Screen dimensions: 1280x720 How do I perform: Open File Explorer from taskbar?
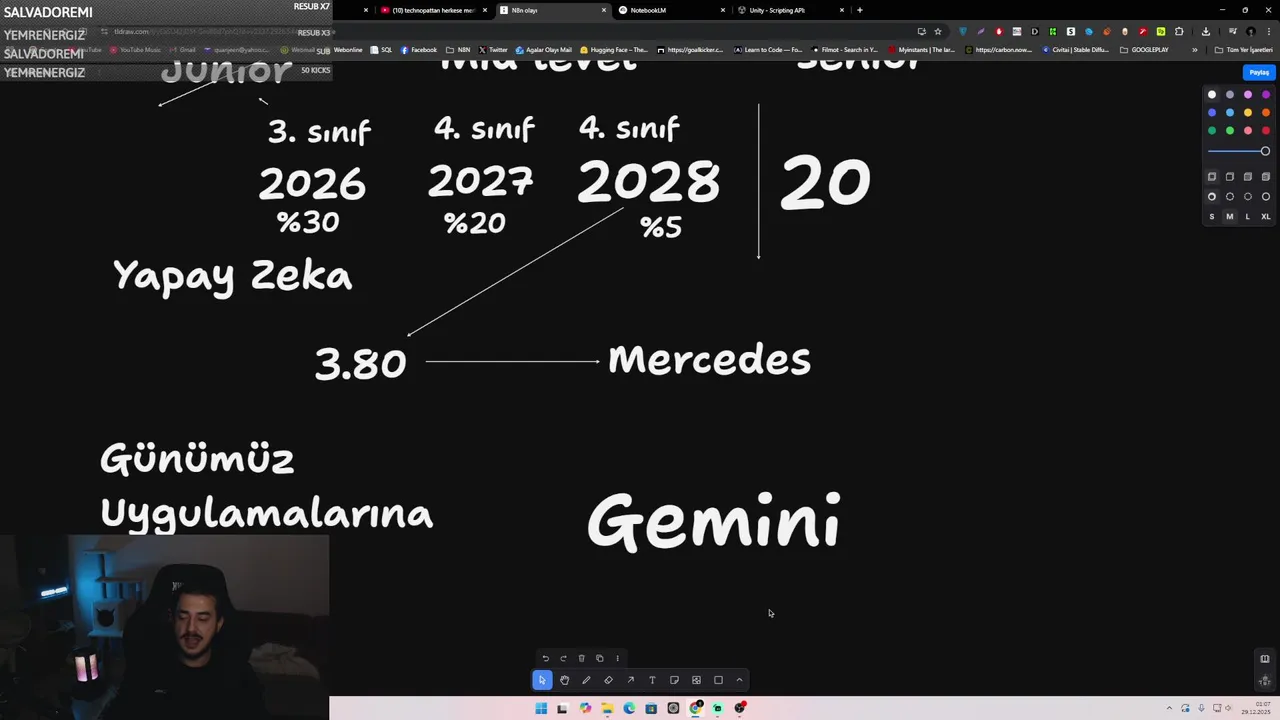[607, 708]
